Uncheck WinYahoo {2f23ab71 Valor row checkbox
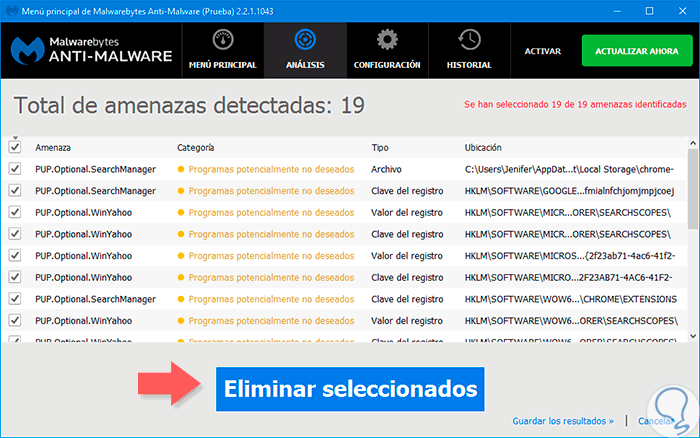Screen dimensions: 700x438 [15, 255]
